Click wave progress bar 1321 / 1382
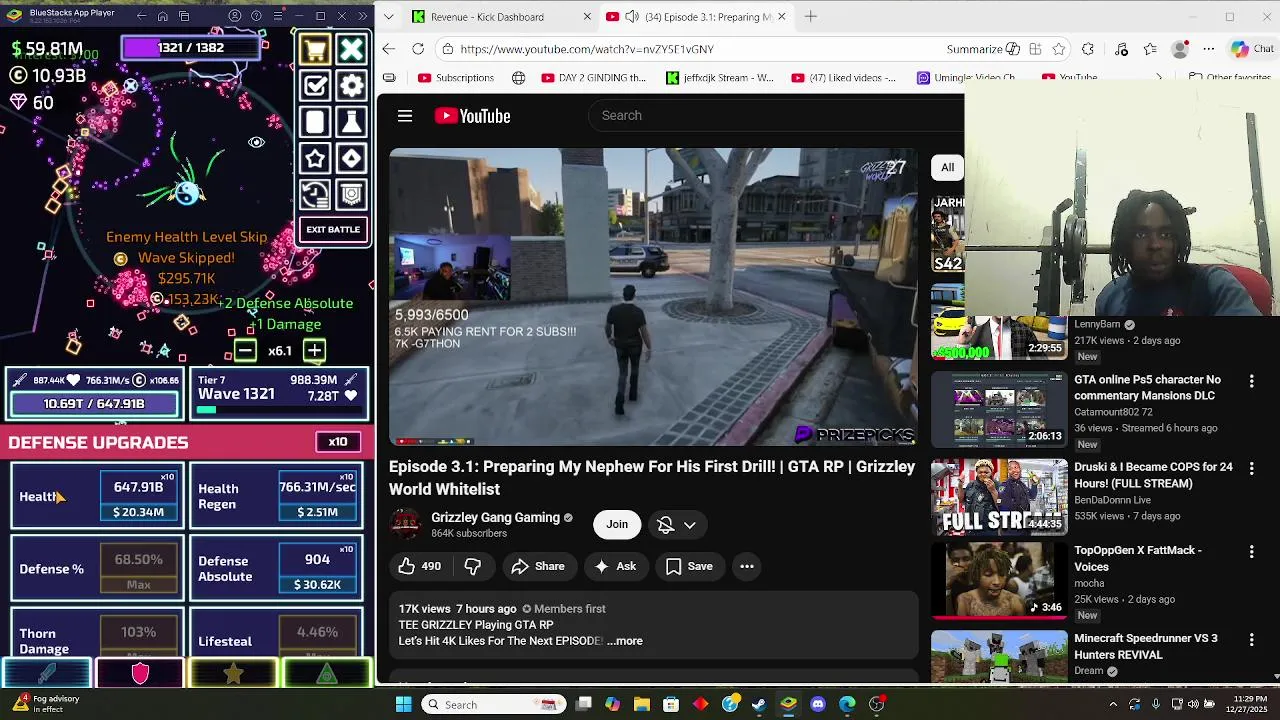 tap(191, 47)
